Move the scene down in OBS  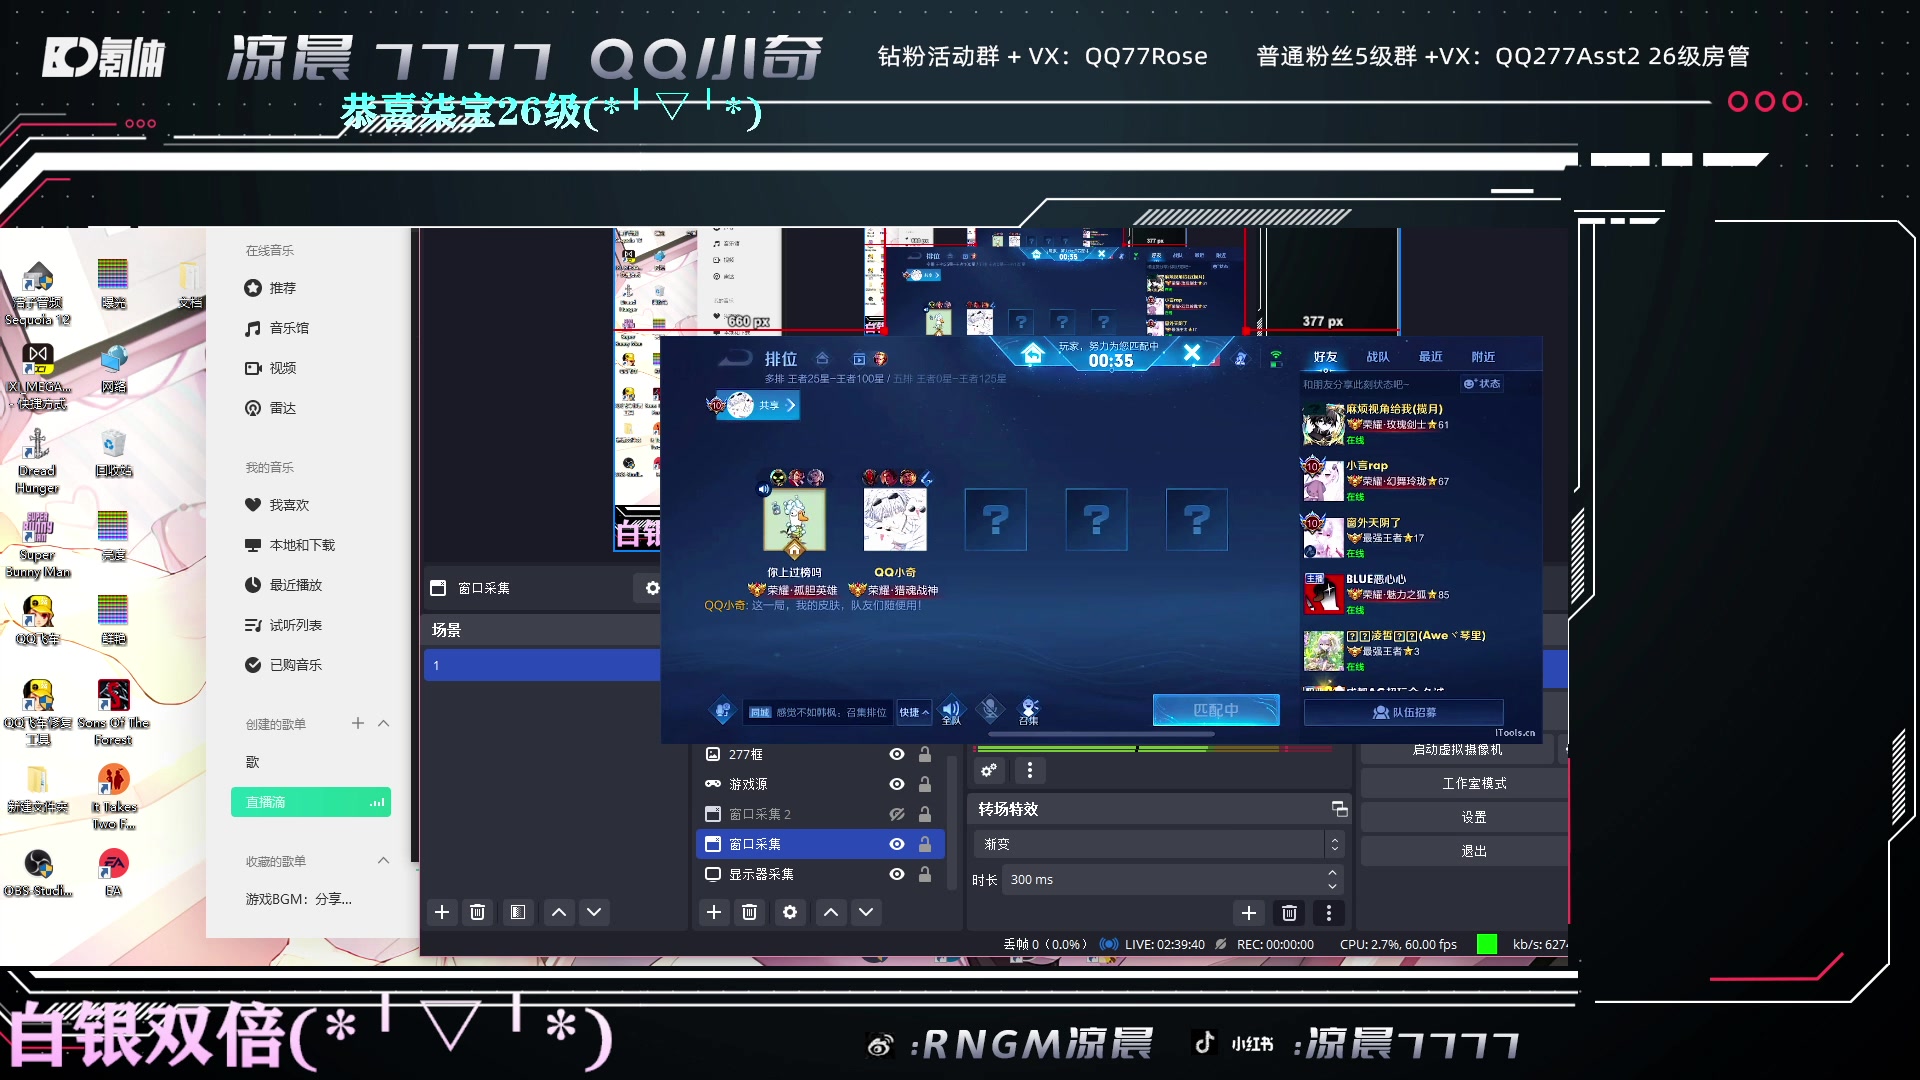(594, 912)
